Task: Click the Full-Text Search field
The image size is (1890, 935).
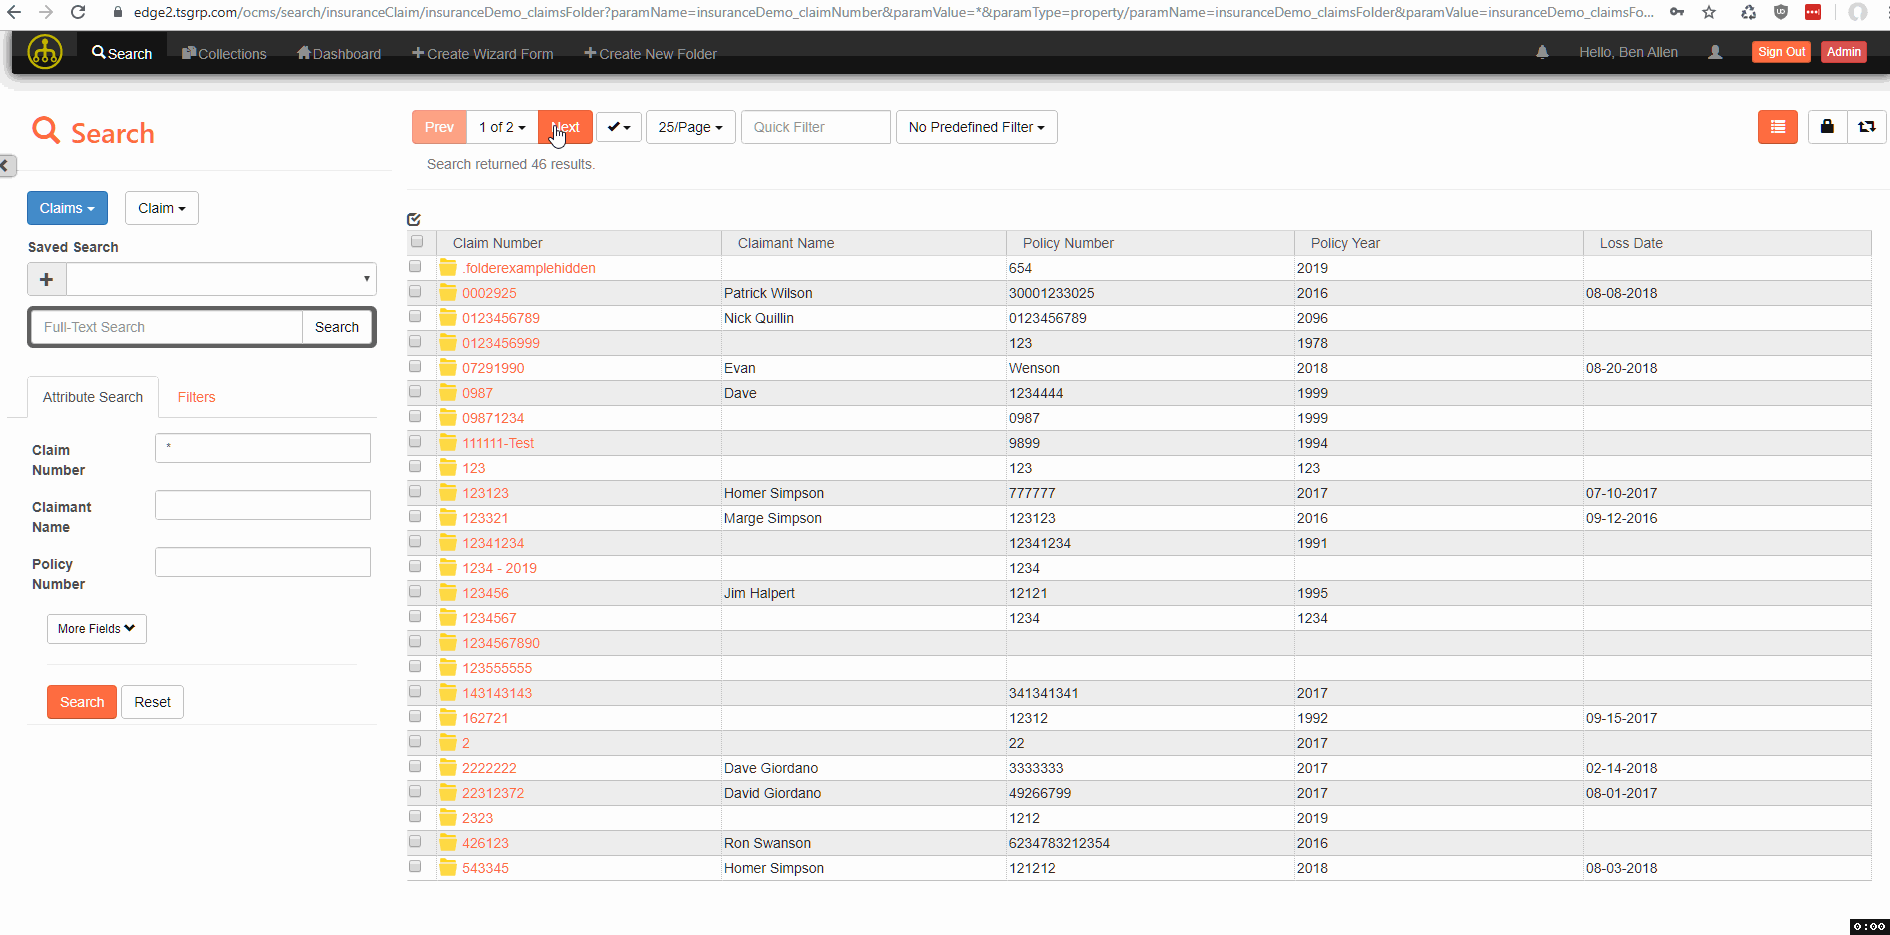Action: coord(167,327)
